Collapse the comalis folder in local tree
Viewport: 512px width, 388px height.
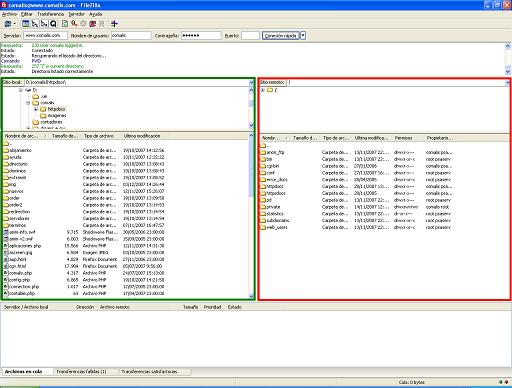click(x=28, y=103)
